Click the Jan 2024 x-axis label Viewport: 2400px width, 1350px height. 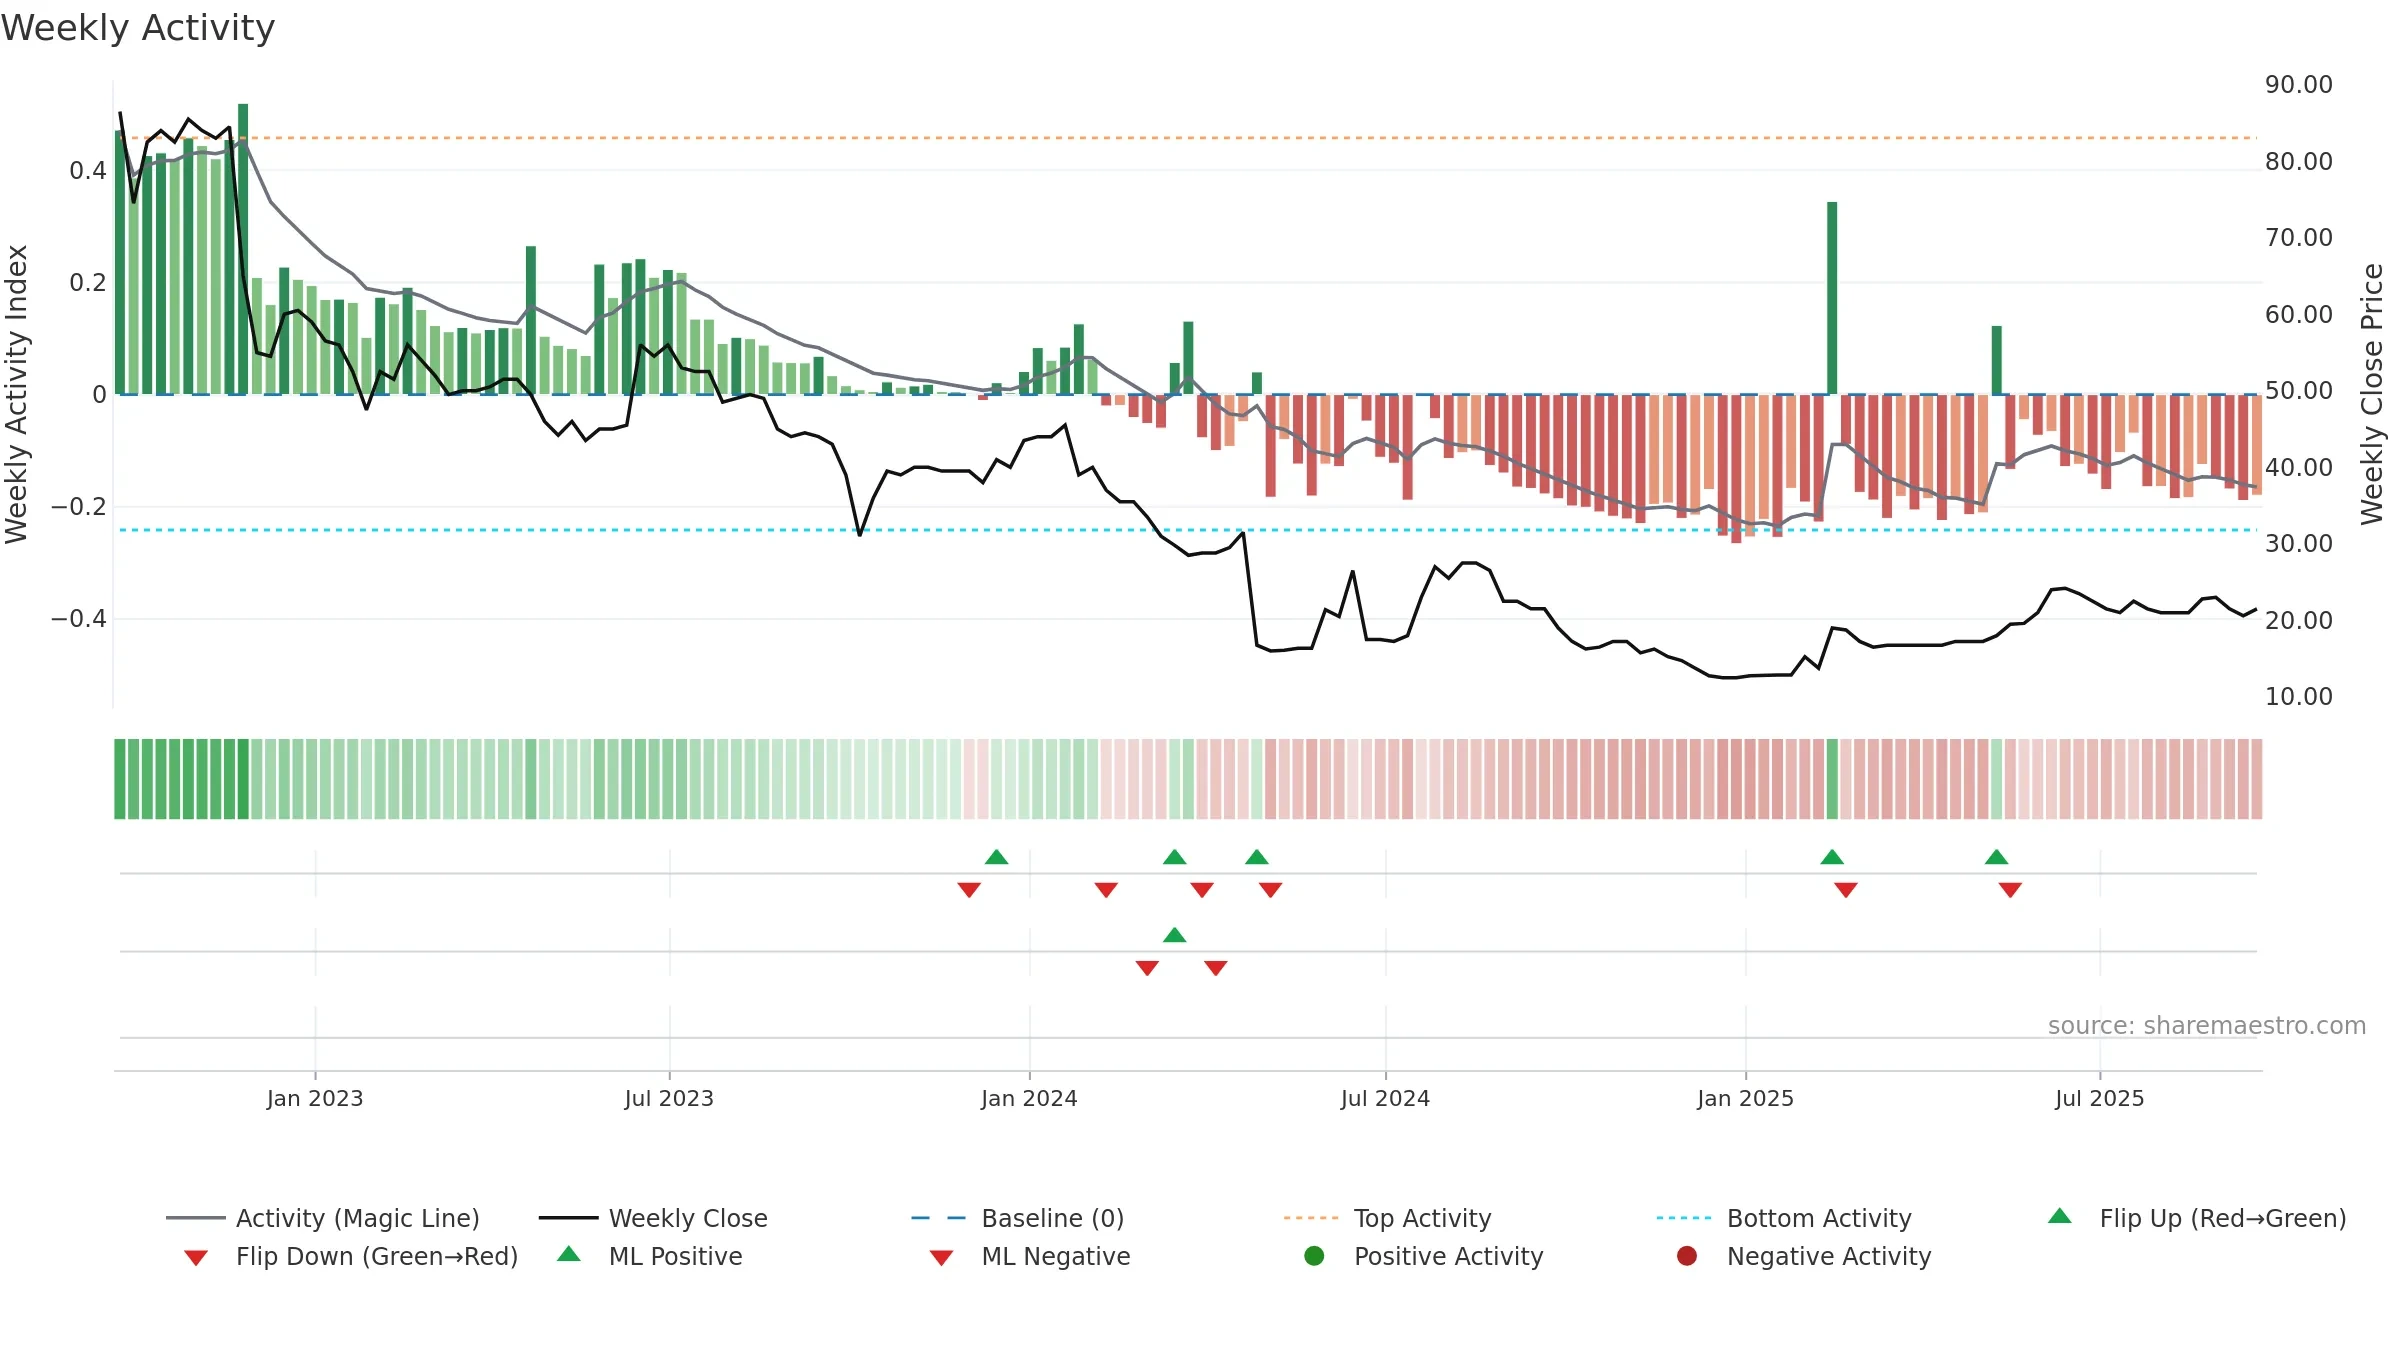[x=1029, y=1099]
